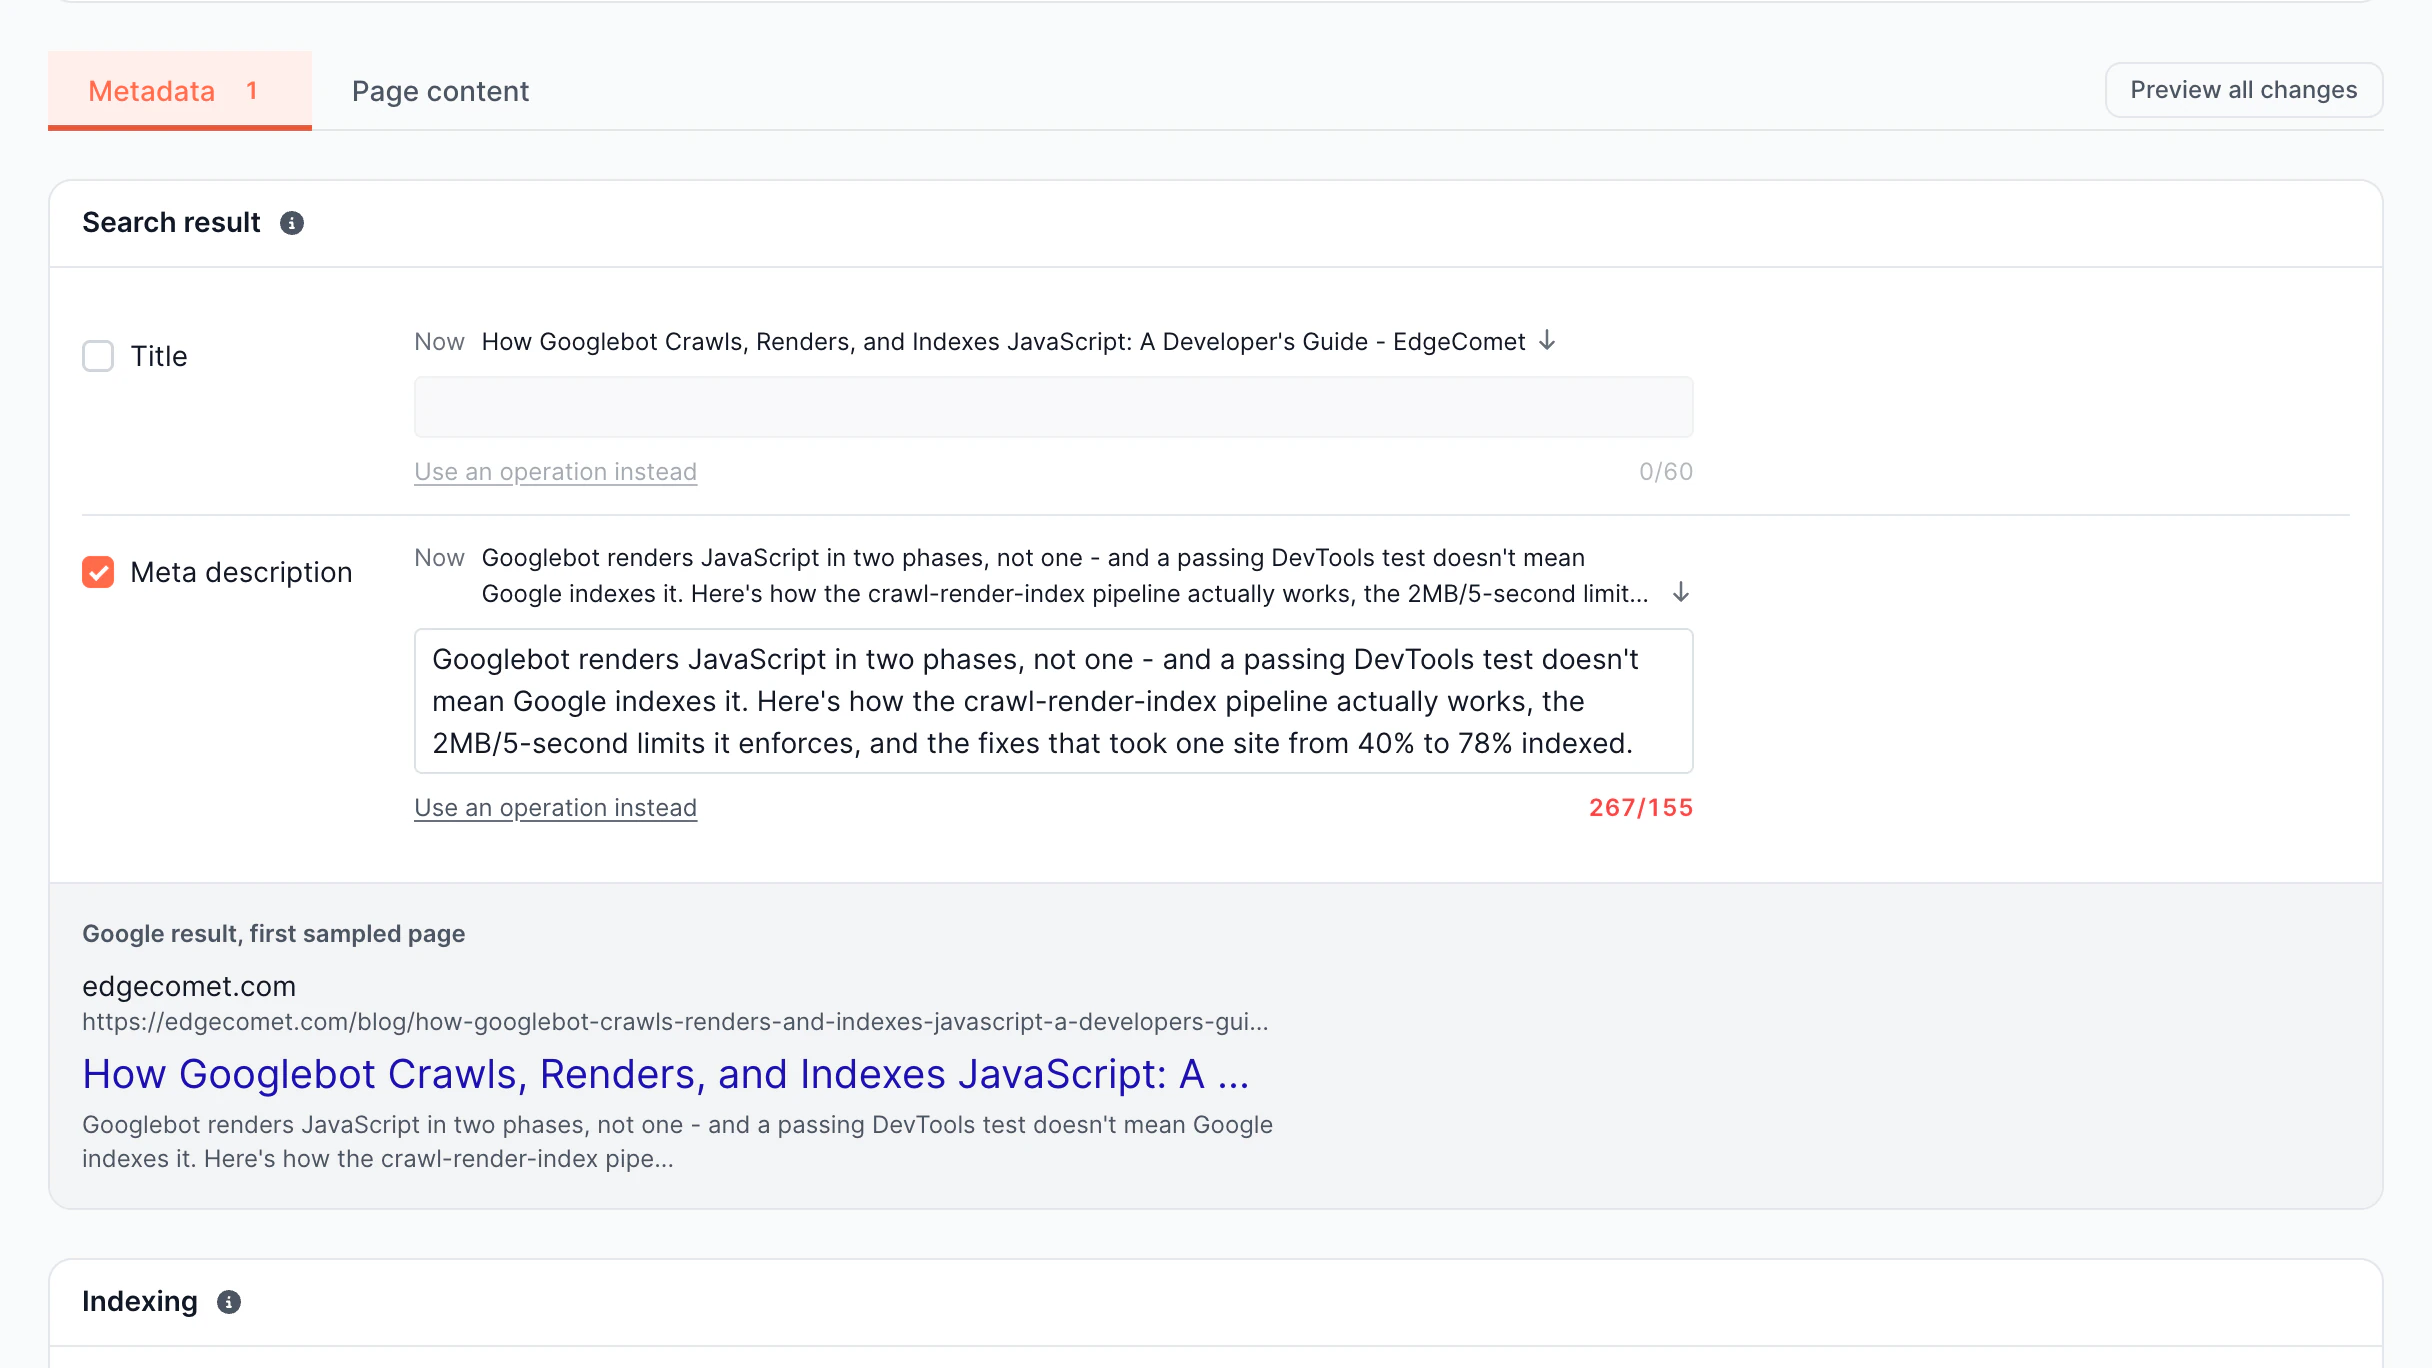Focus the empty Title input field
This screenshot has width=2432, height=1368.
coord(1054,407)
